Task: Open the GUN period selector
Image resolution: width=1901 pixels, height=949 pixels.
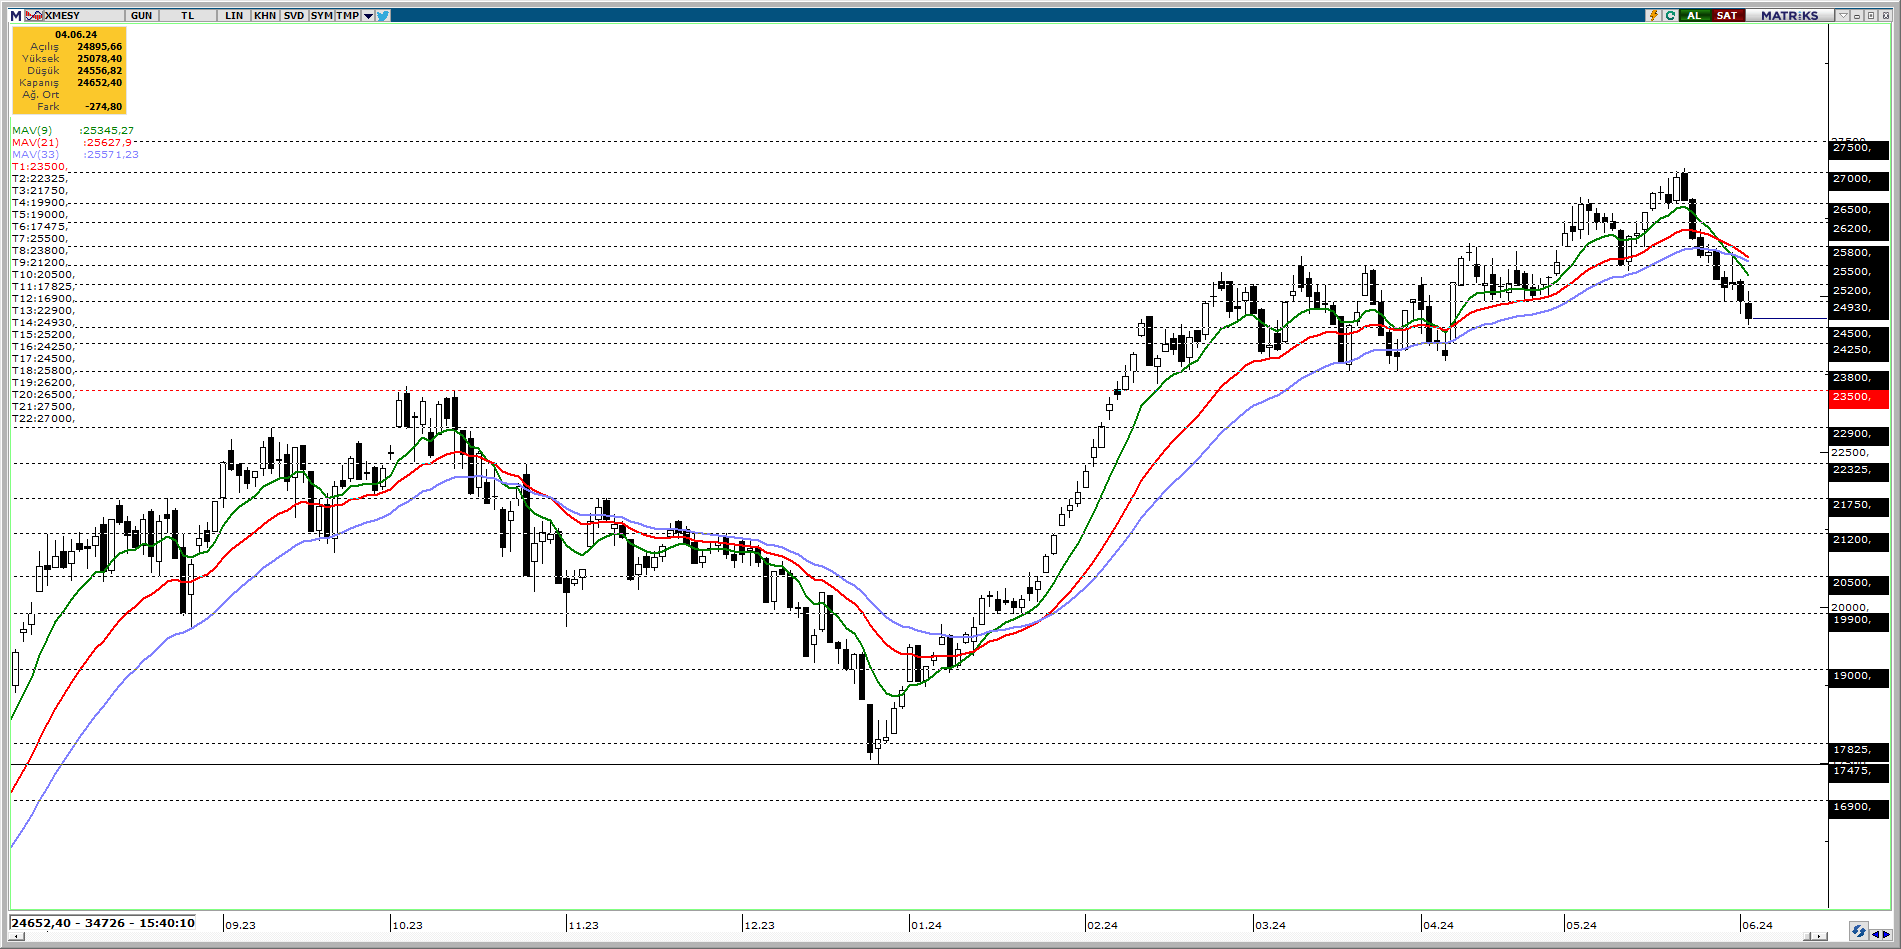Action: pyautogui.click(x=142, y=15)
